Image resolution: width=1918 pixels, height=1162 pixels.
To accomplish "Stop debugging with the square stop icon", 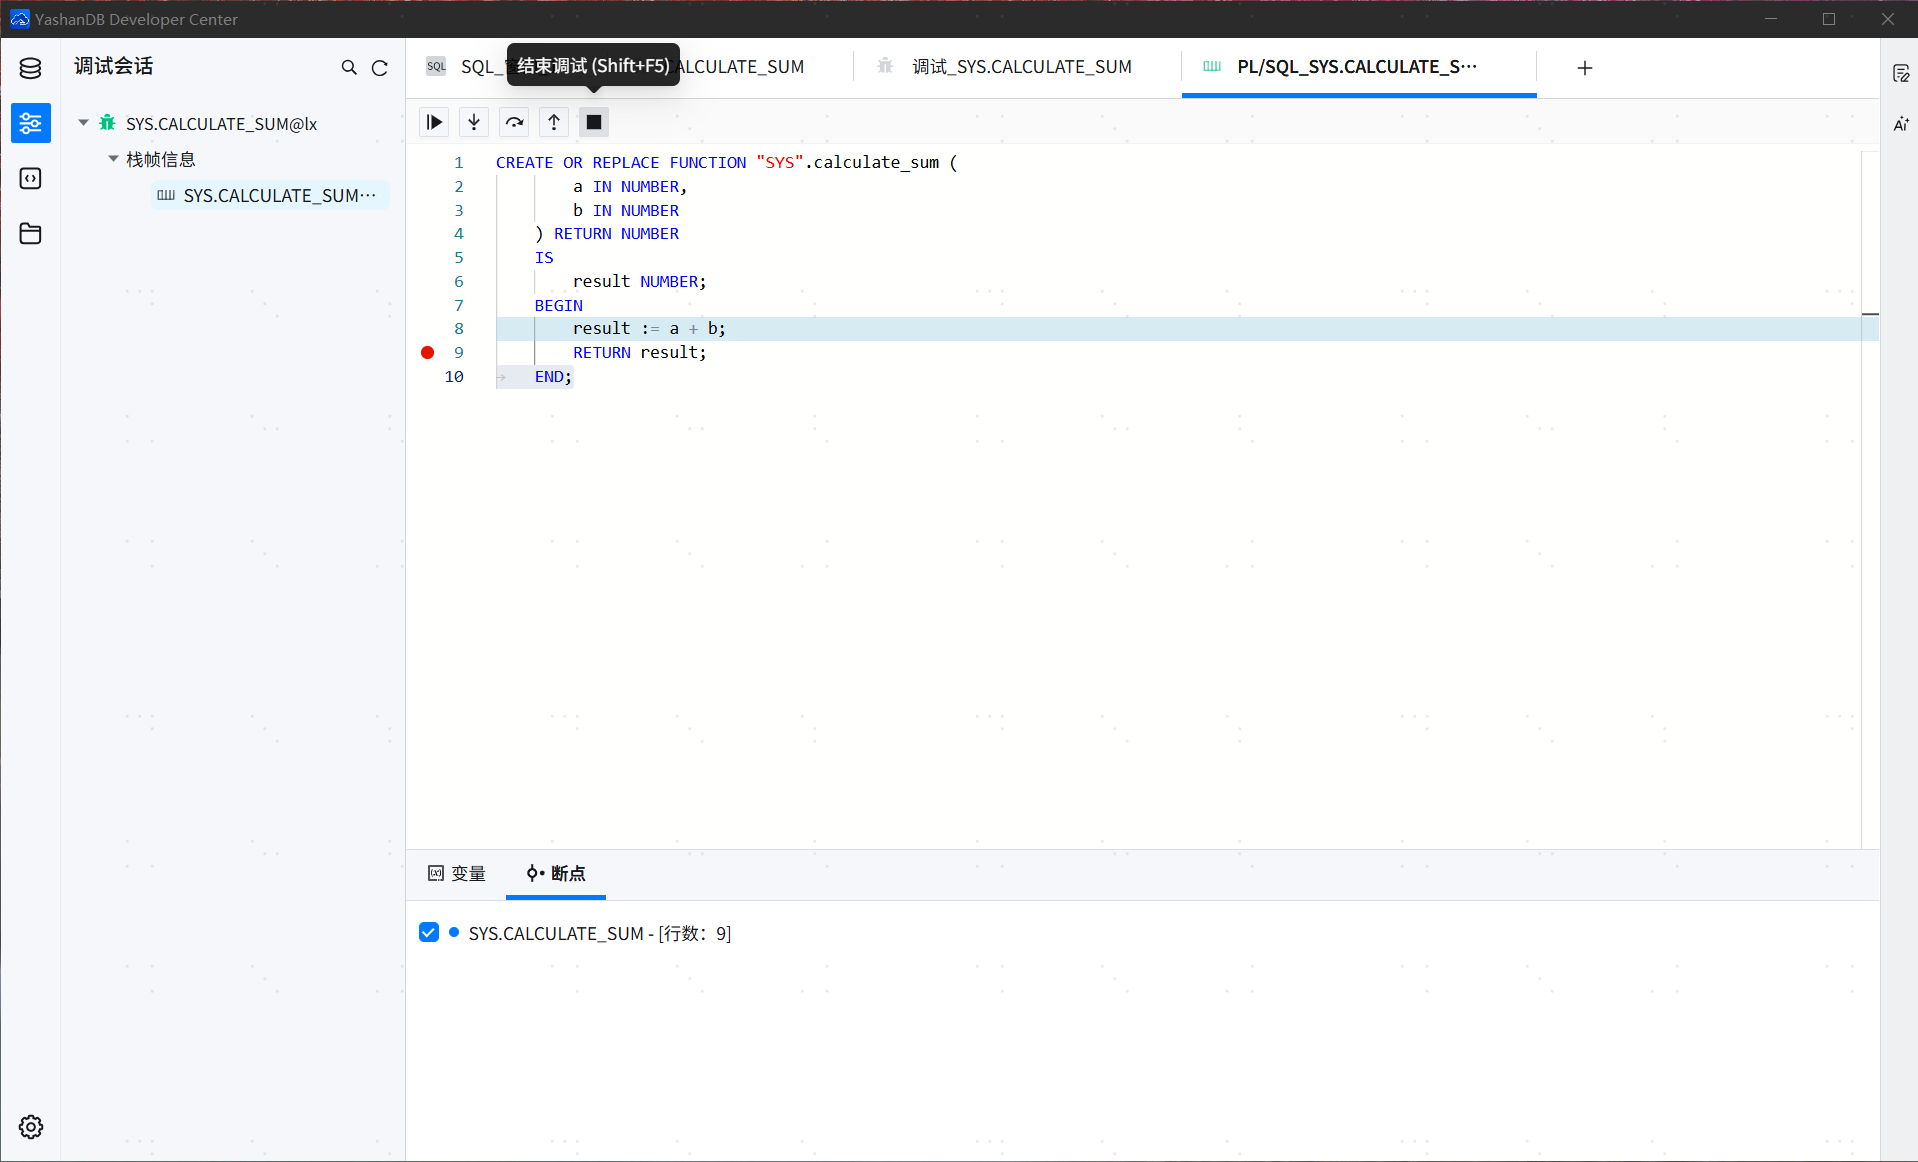I will point(594,122).
